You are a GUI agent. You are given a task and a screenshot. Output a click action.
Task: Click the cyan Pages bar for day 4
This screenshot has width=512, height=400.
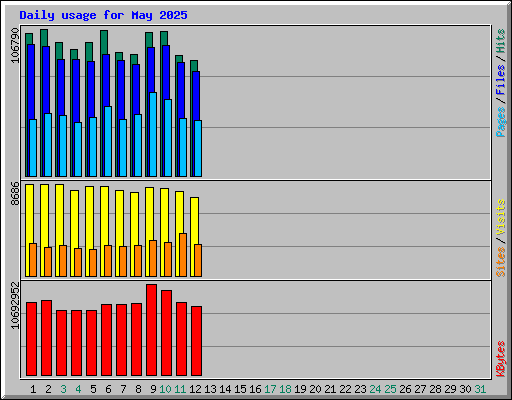78,149
